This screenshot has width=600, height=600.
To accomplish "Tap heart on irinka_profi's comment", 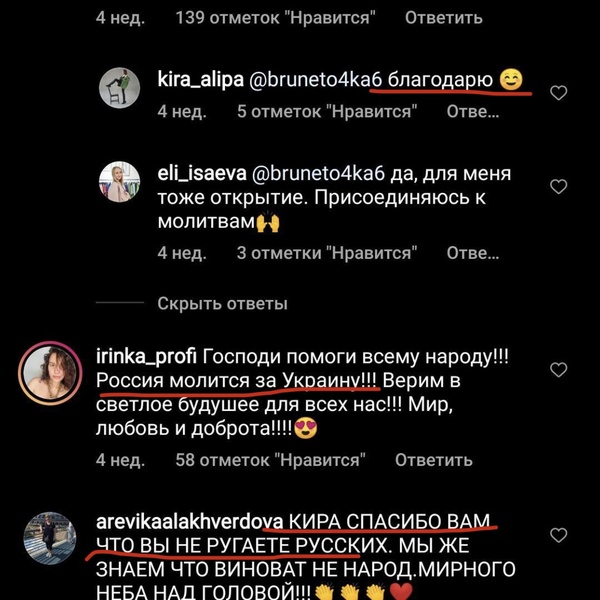I will [x=558, y=369].
